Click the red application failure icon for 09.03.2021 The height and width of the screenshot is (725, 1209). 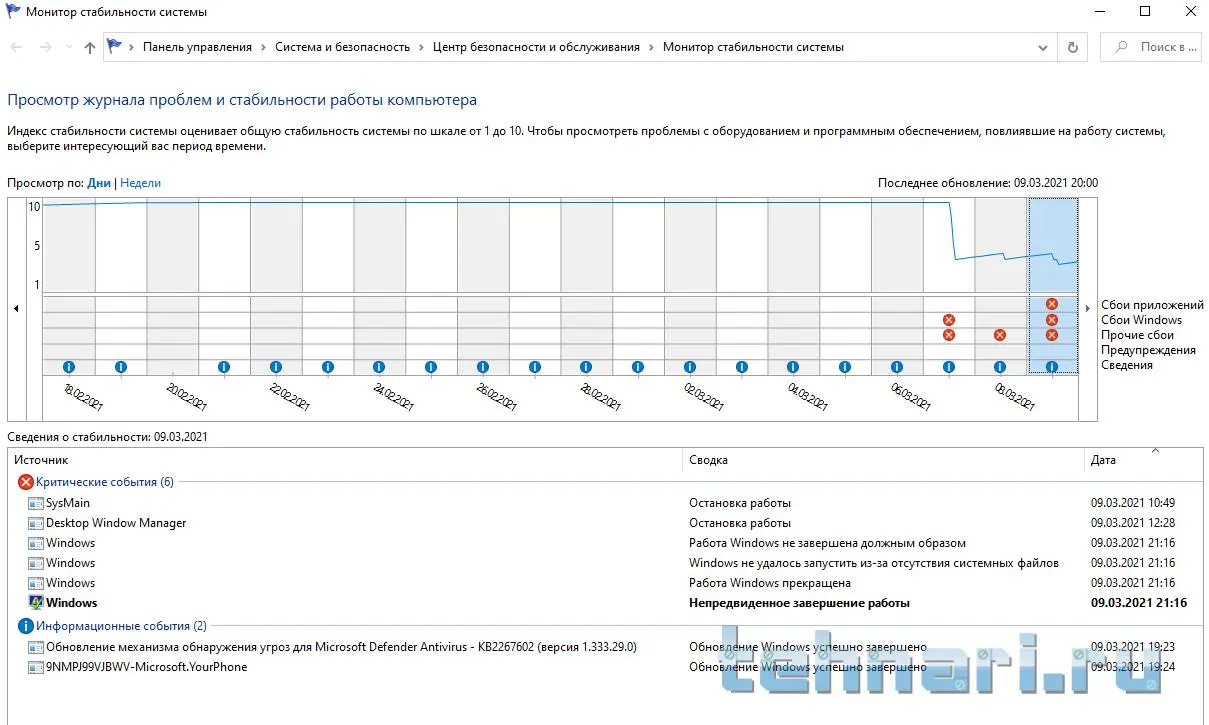click(1051, 304)
